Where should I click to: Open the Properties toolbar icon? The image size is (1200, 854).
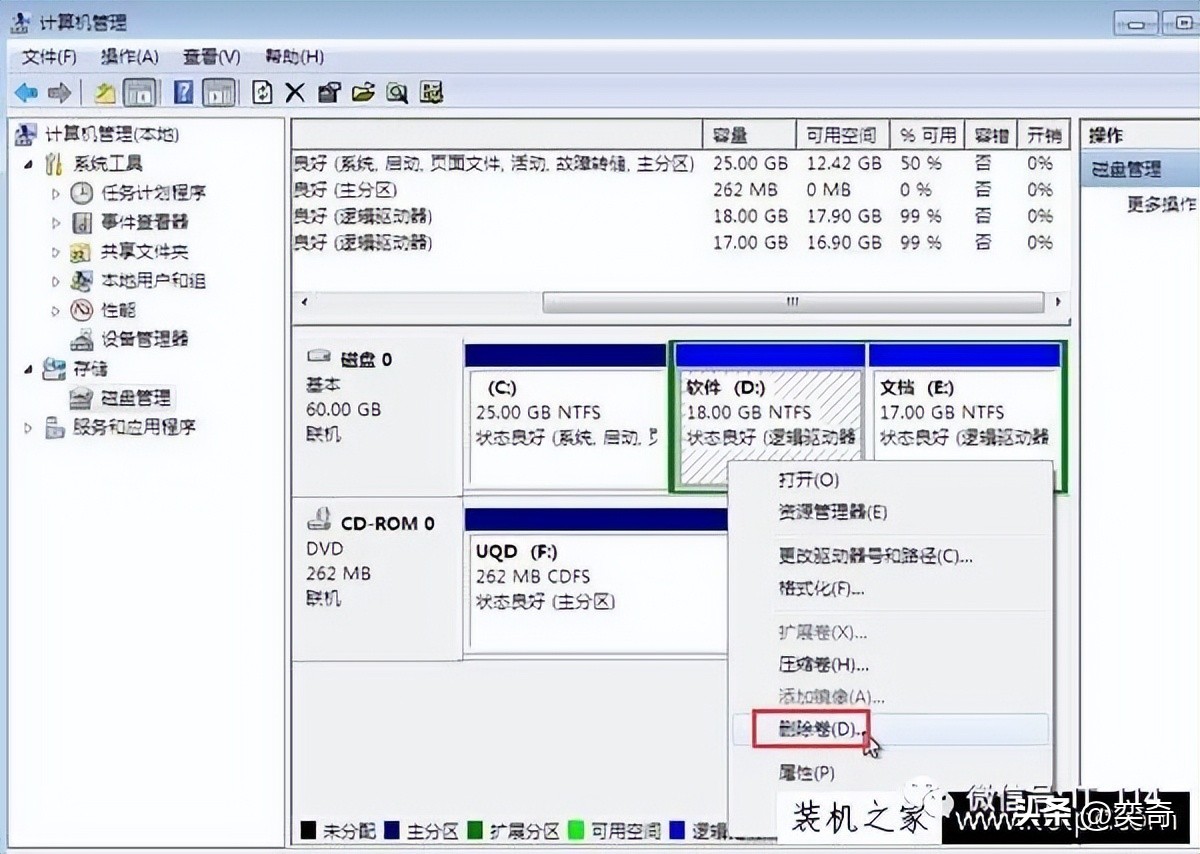click(x=328, y=92)
